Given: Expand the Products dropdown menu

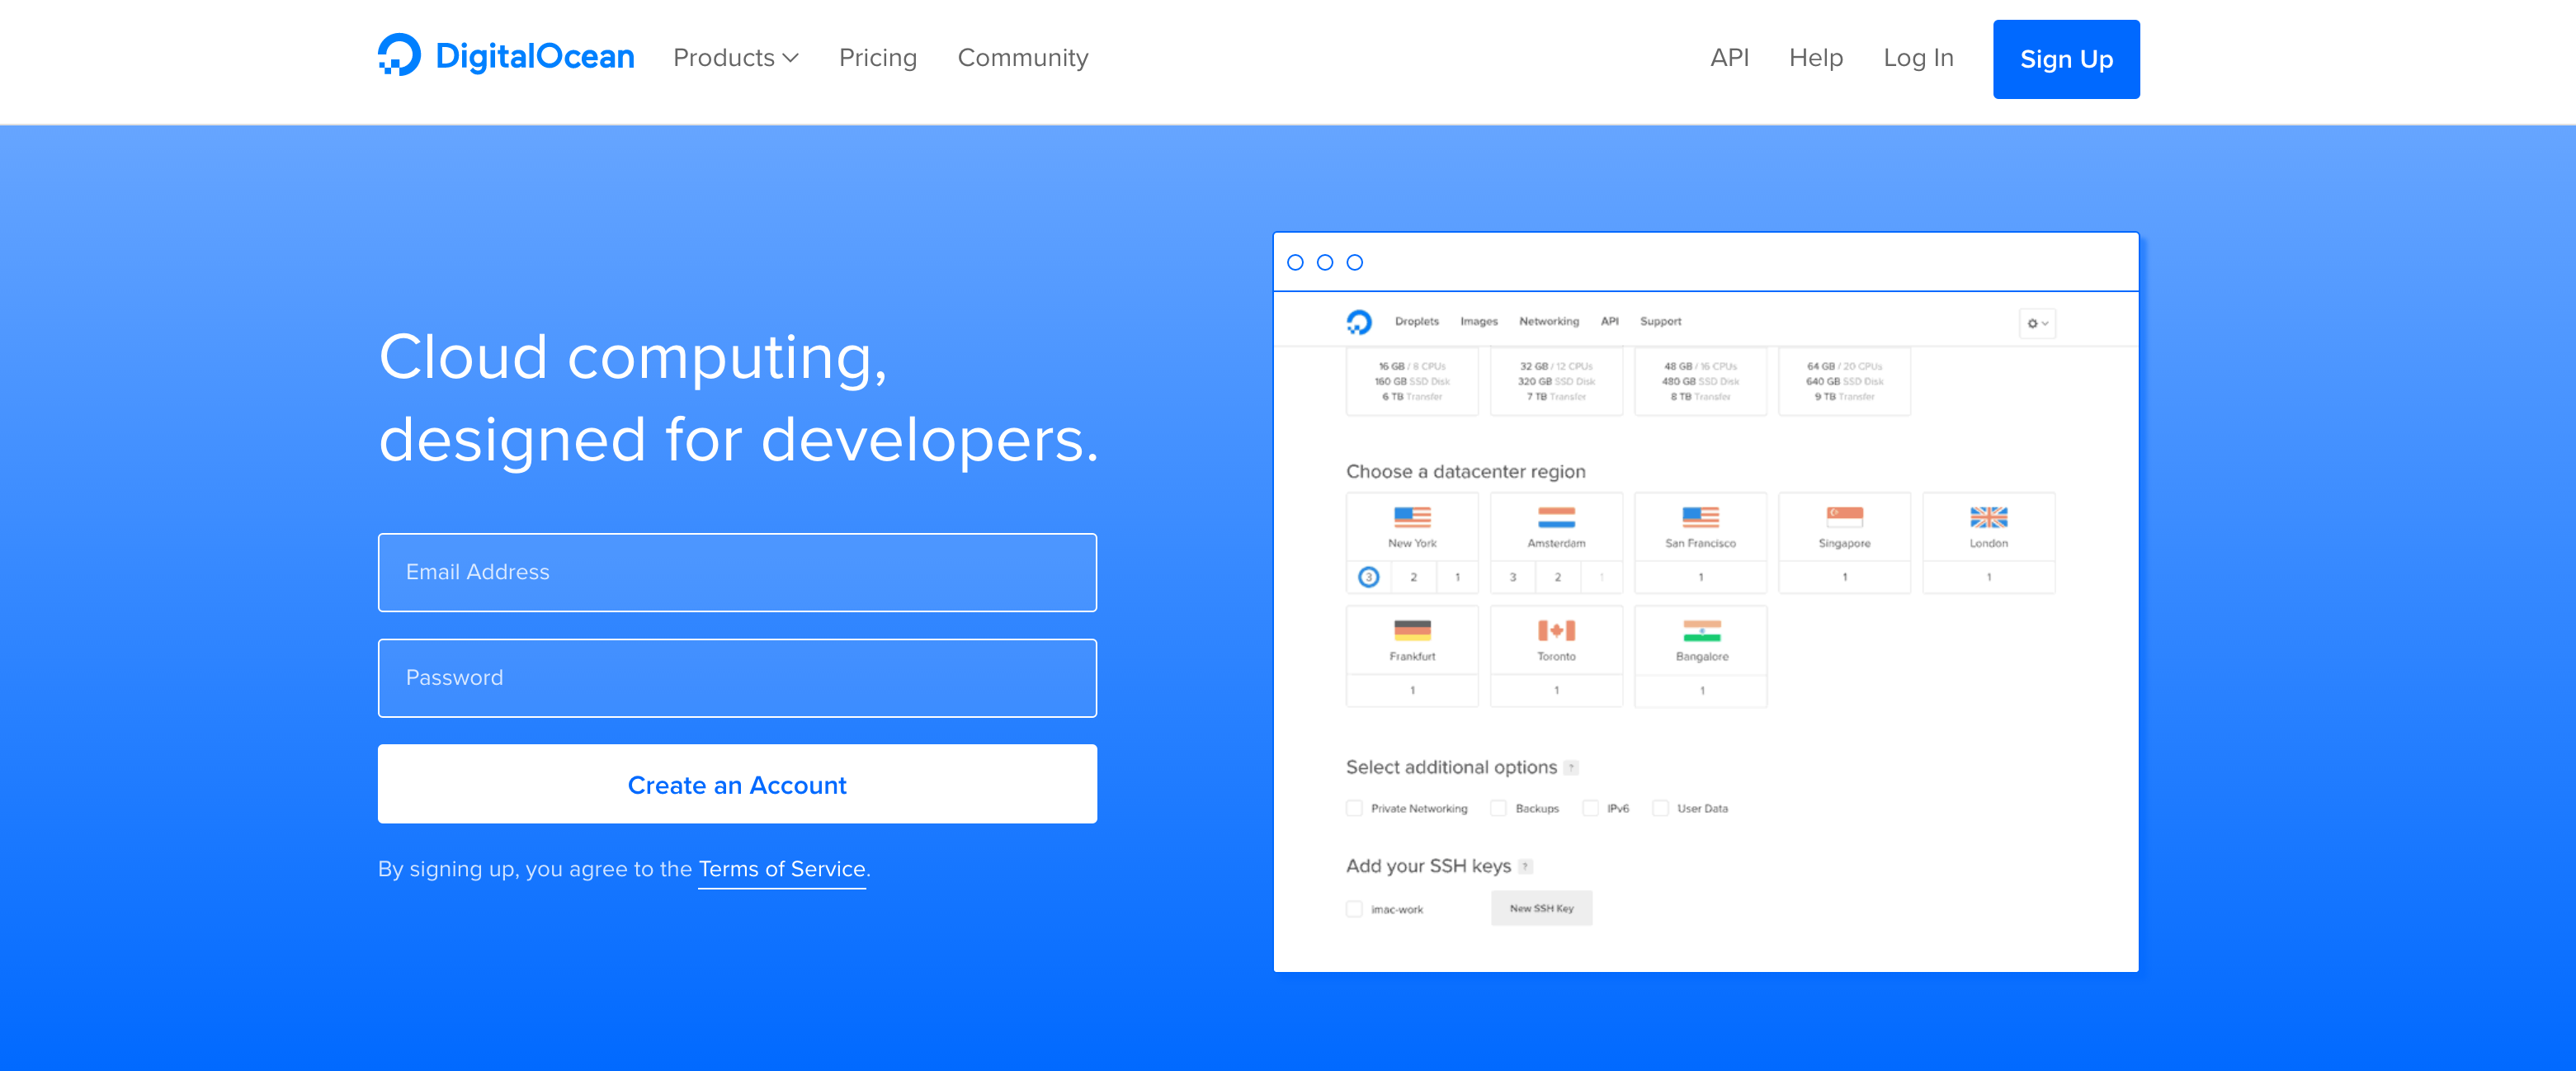Looking at the screenshot, I should coord(736,58).
